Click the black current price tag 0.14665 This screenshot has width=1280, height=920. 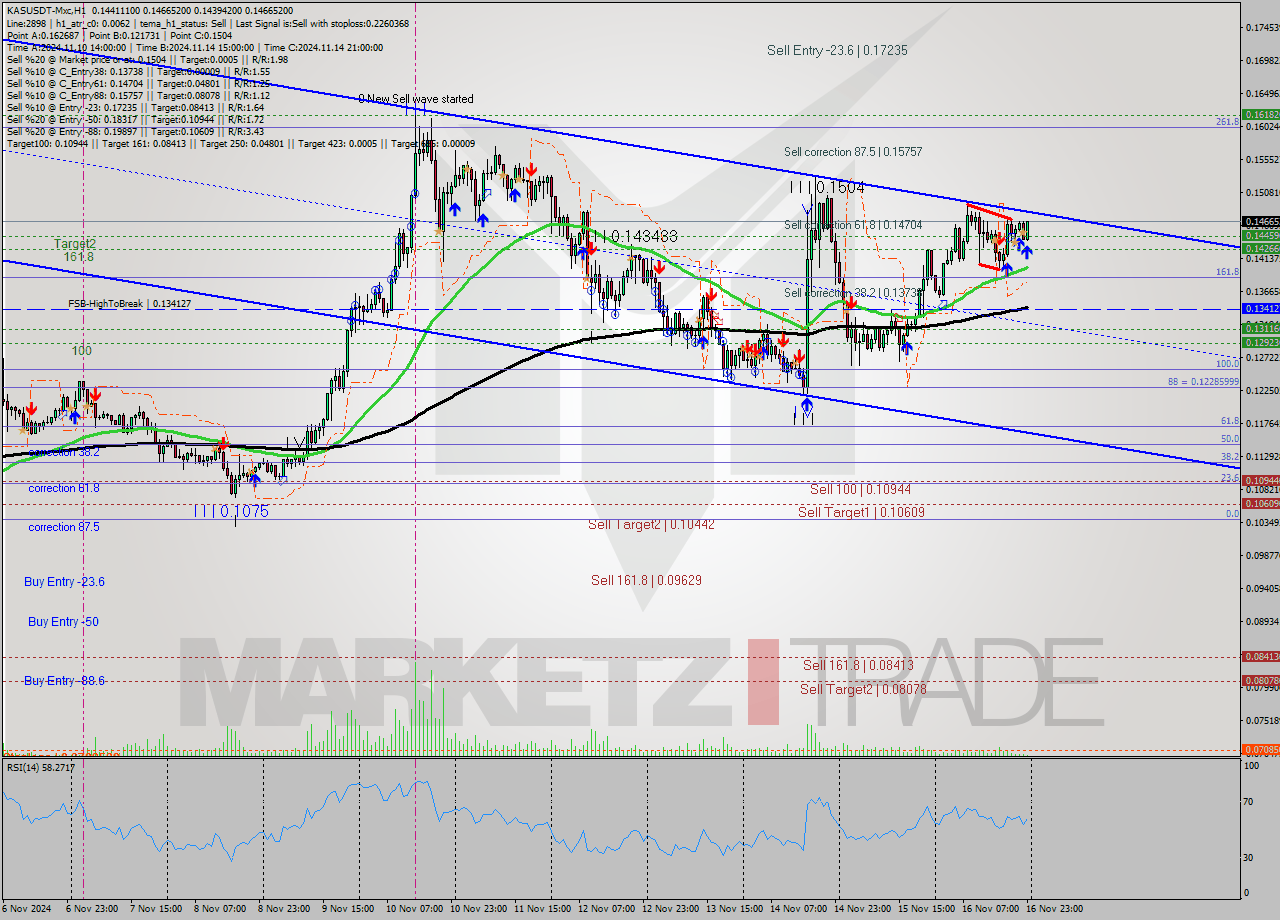point(1260,221)
